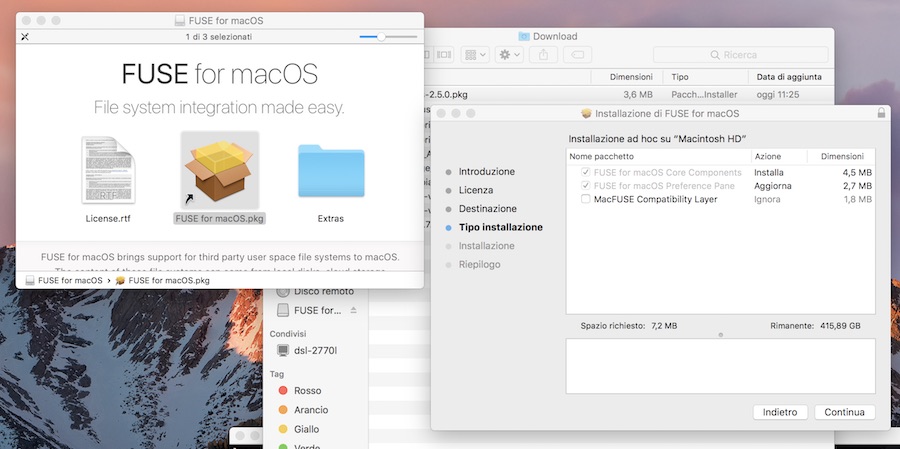Click the customize tools icon in the FUSE window
The width and height of the screenshot is (900, 449).
(x=25, y=37)
